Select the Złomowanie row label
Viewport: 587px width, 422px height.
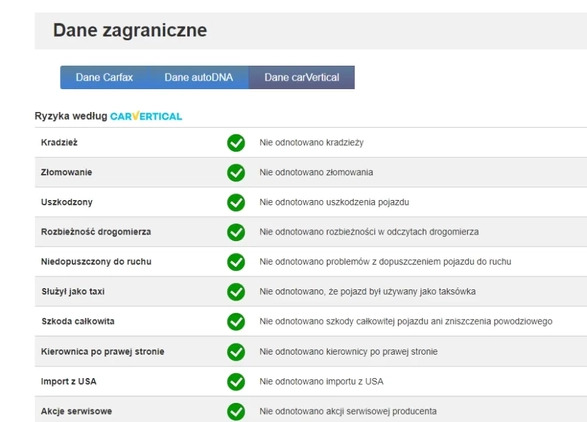click(x=66, y=172)
